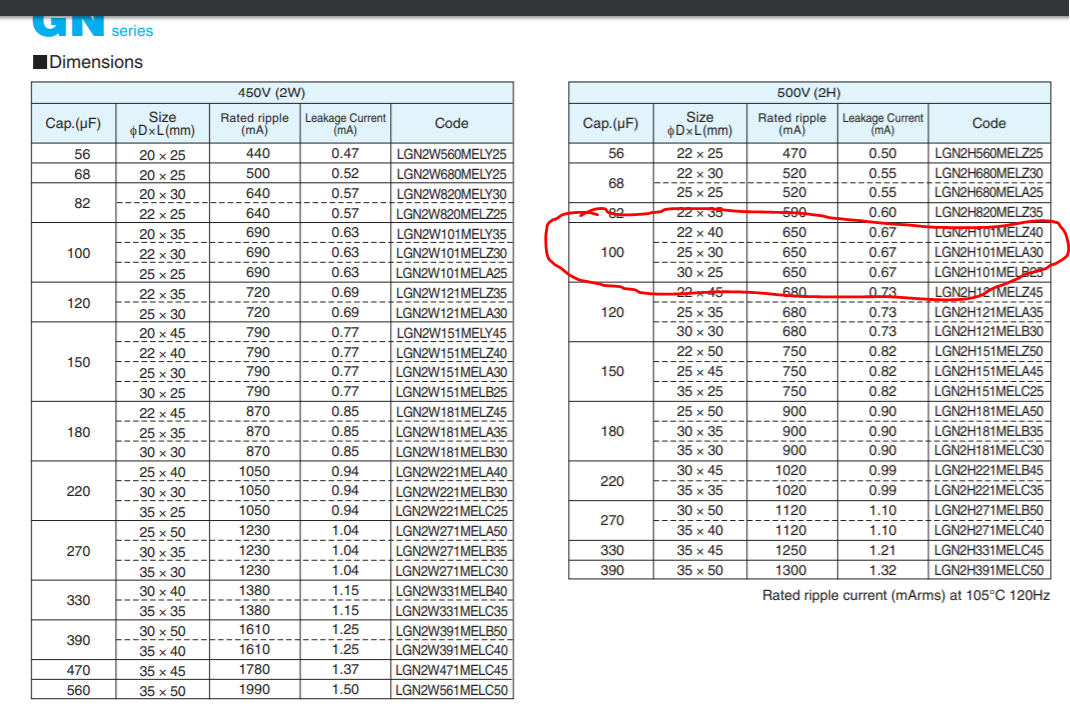Select Cap.(µF) header in 500V table
This screenshot has width=1070, height=720.
pos(611,123)
